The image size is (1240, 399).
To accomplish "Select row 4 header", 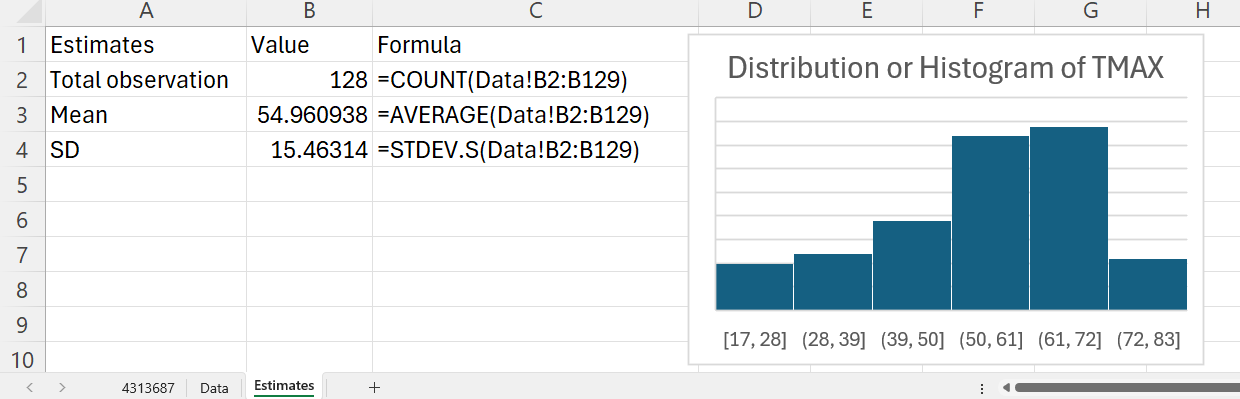I will (22, 150).
